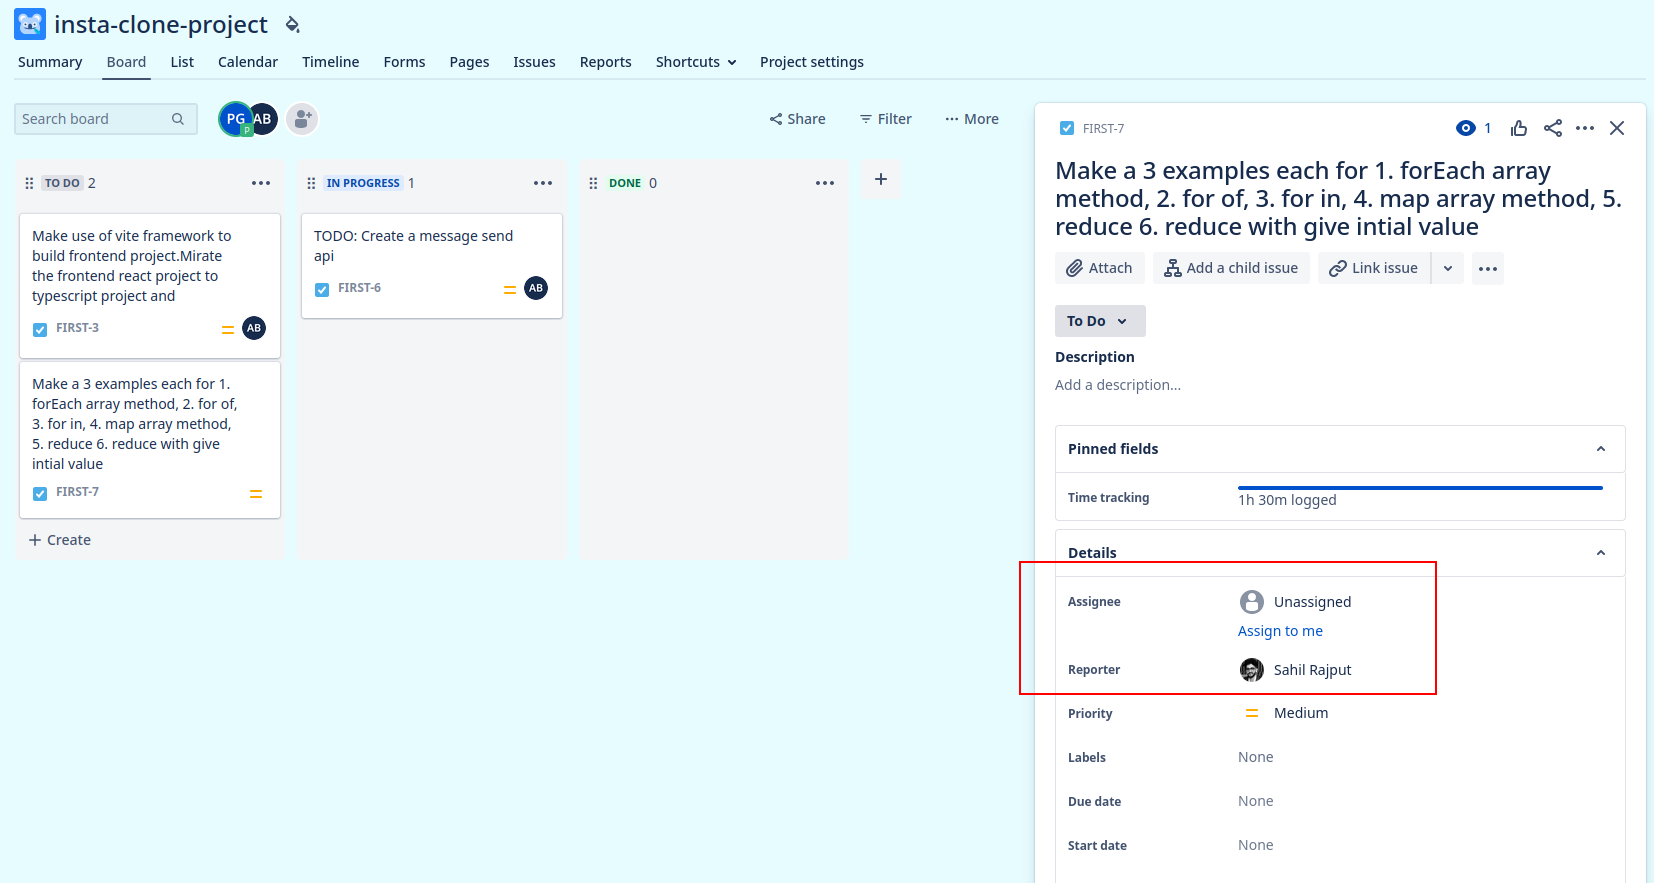Click the Assign to me link
The width and height of the screenshot is (1654, 883).
pos(1280,631)
